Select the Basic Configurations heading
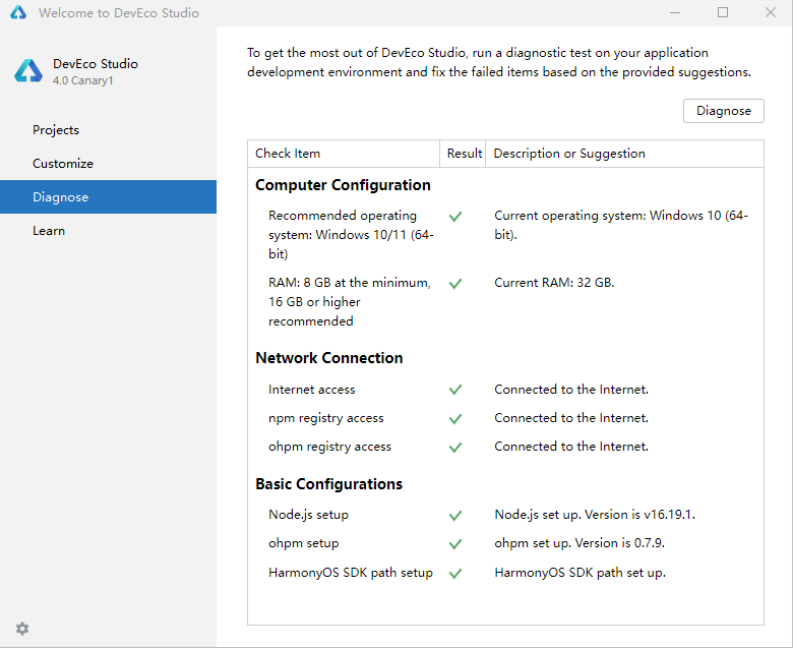The height and width of the screenshot is (649, 794). 329,484
